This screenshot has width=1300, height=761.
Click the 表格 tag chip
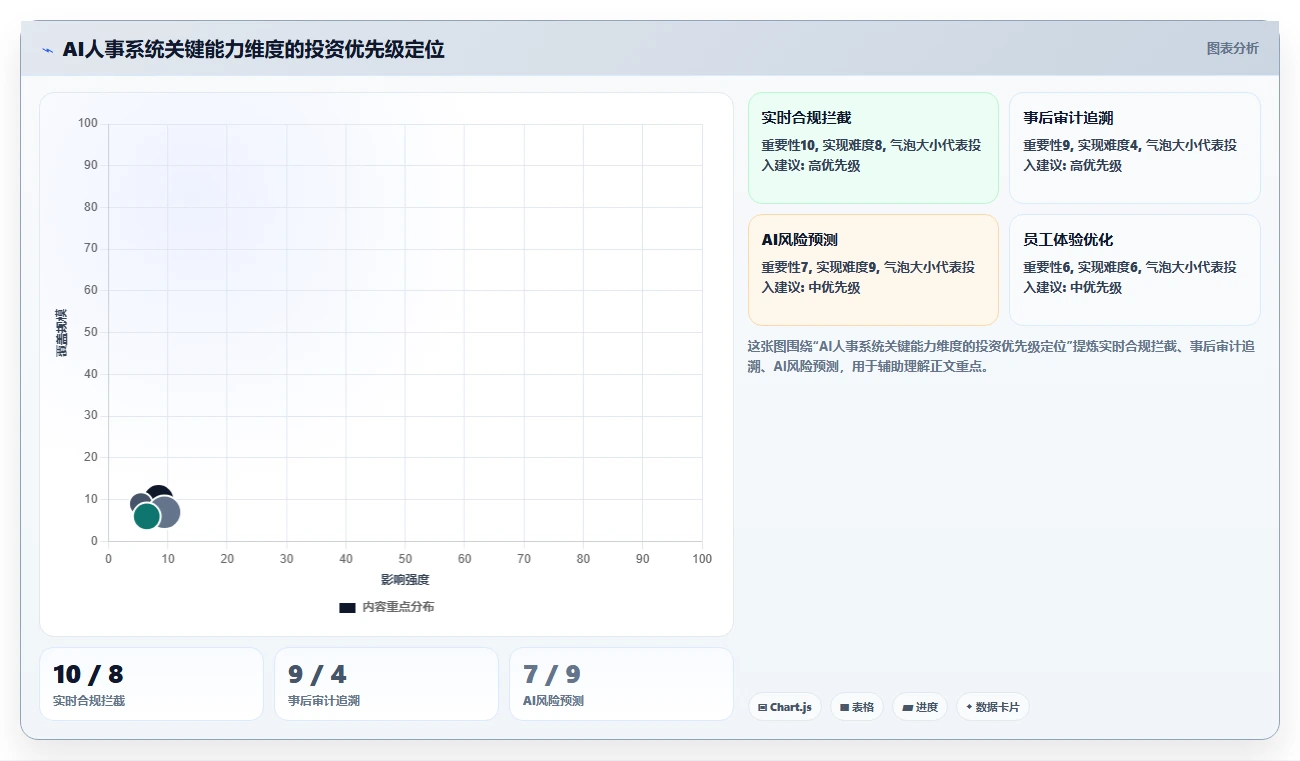coord(857,707)
